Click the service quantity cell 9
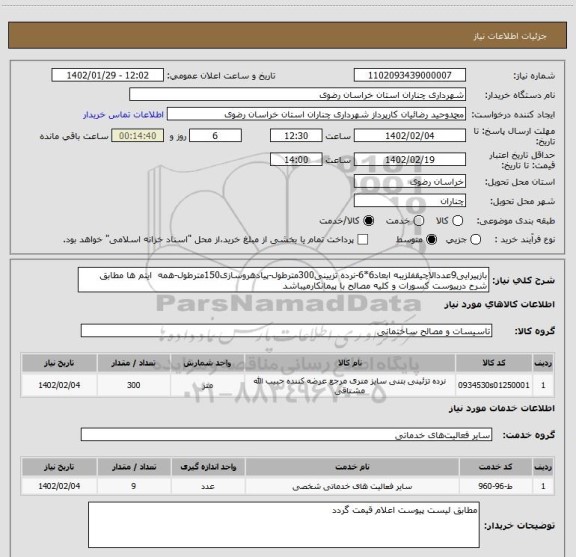This screenshot has width=576, height=557. pyautogui.click(x=133, y=486)
